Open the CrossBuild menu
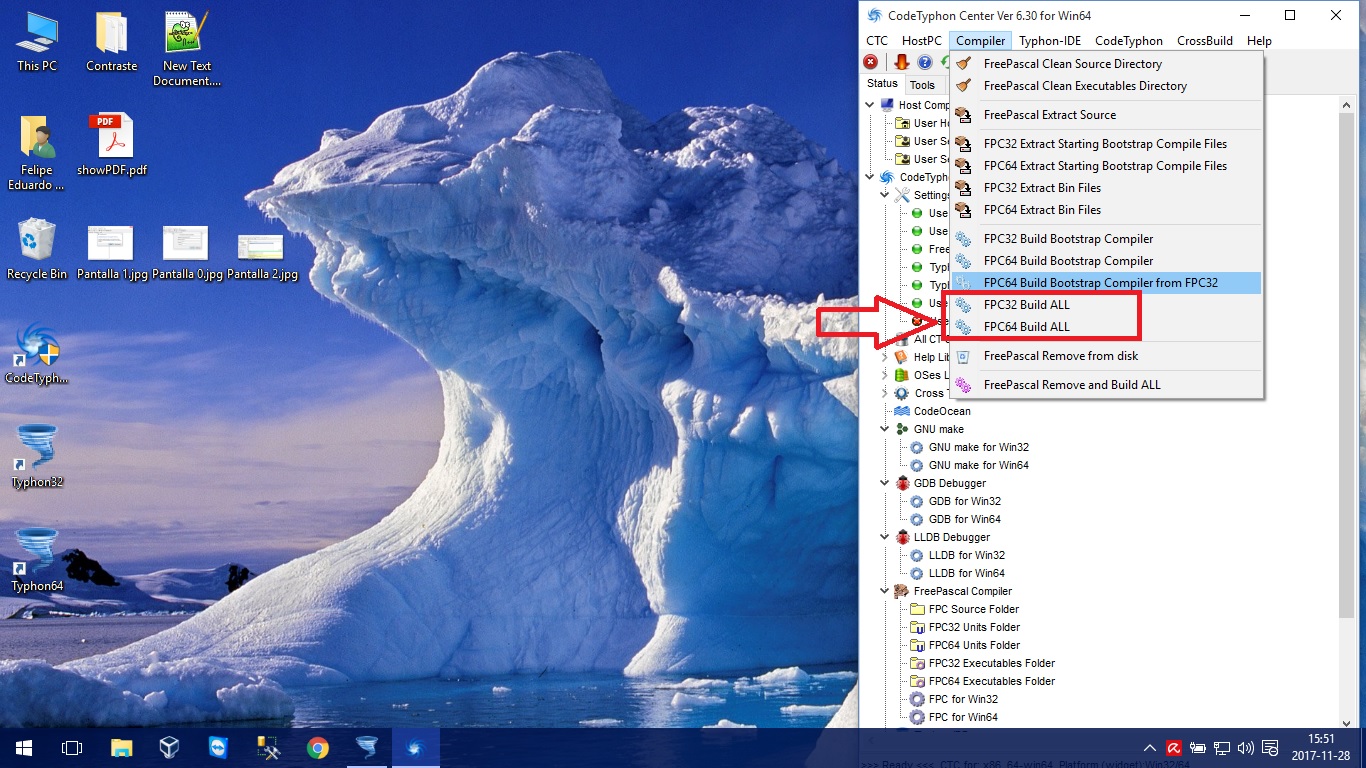The image size is (1366, 768). point(1207,41)
